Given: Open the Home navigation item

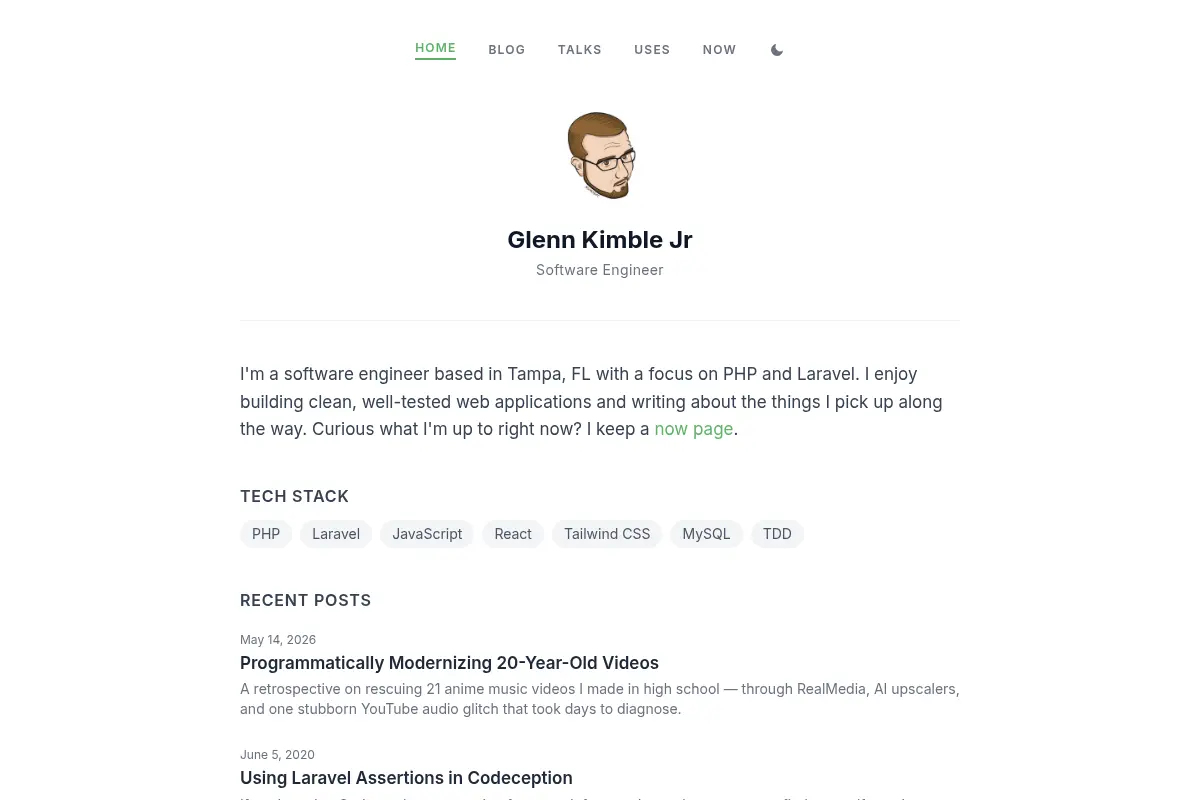Looking at the screenshot, I should point(436,48).
